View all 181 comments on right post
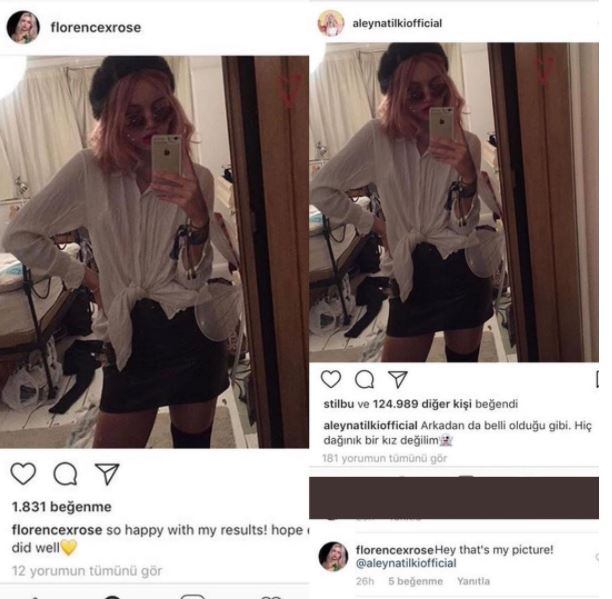Image resolution: width=612 pixels, height=599 pixels. (384, 458)
